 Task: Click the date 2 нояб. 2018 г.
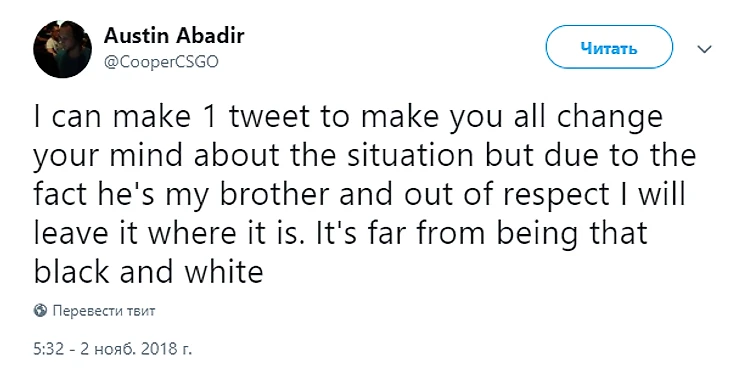click(x=135, y=348)
